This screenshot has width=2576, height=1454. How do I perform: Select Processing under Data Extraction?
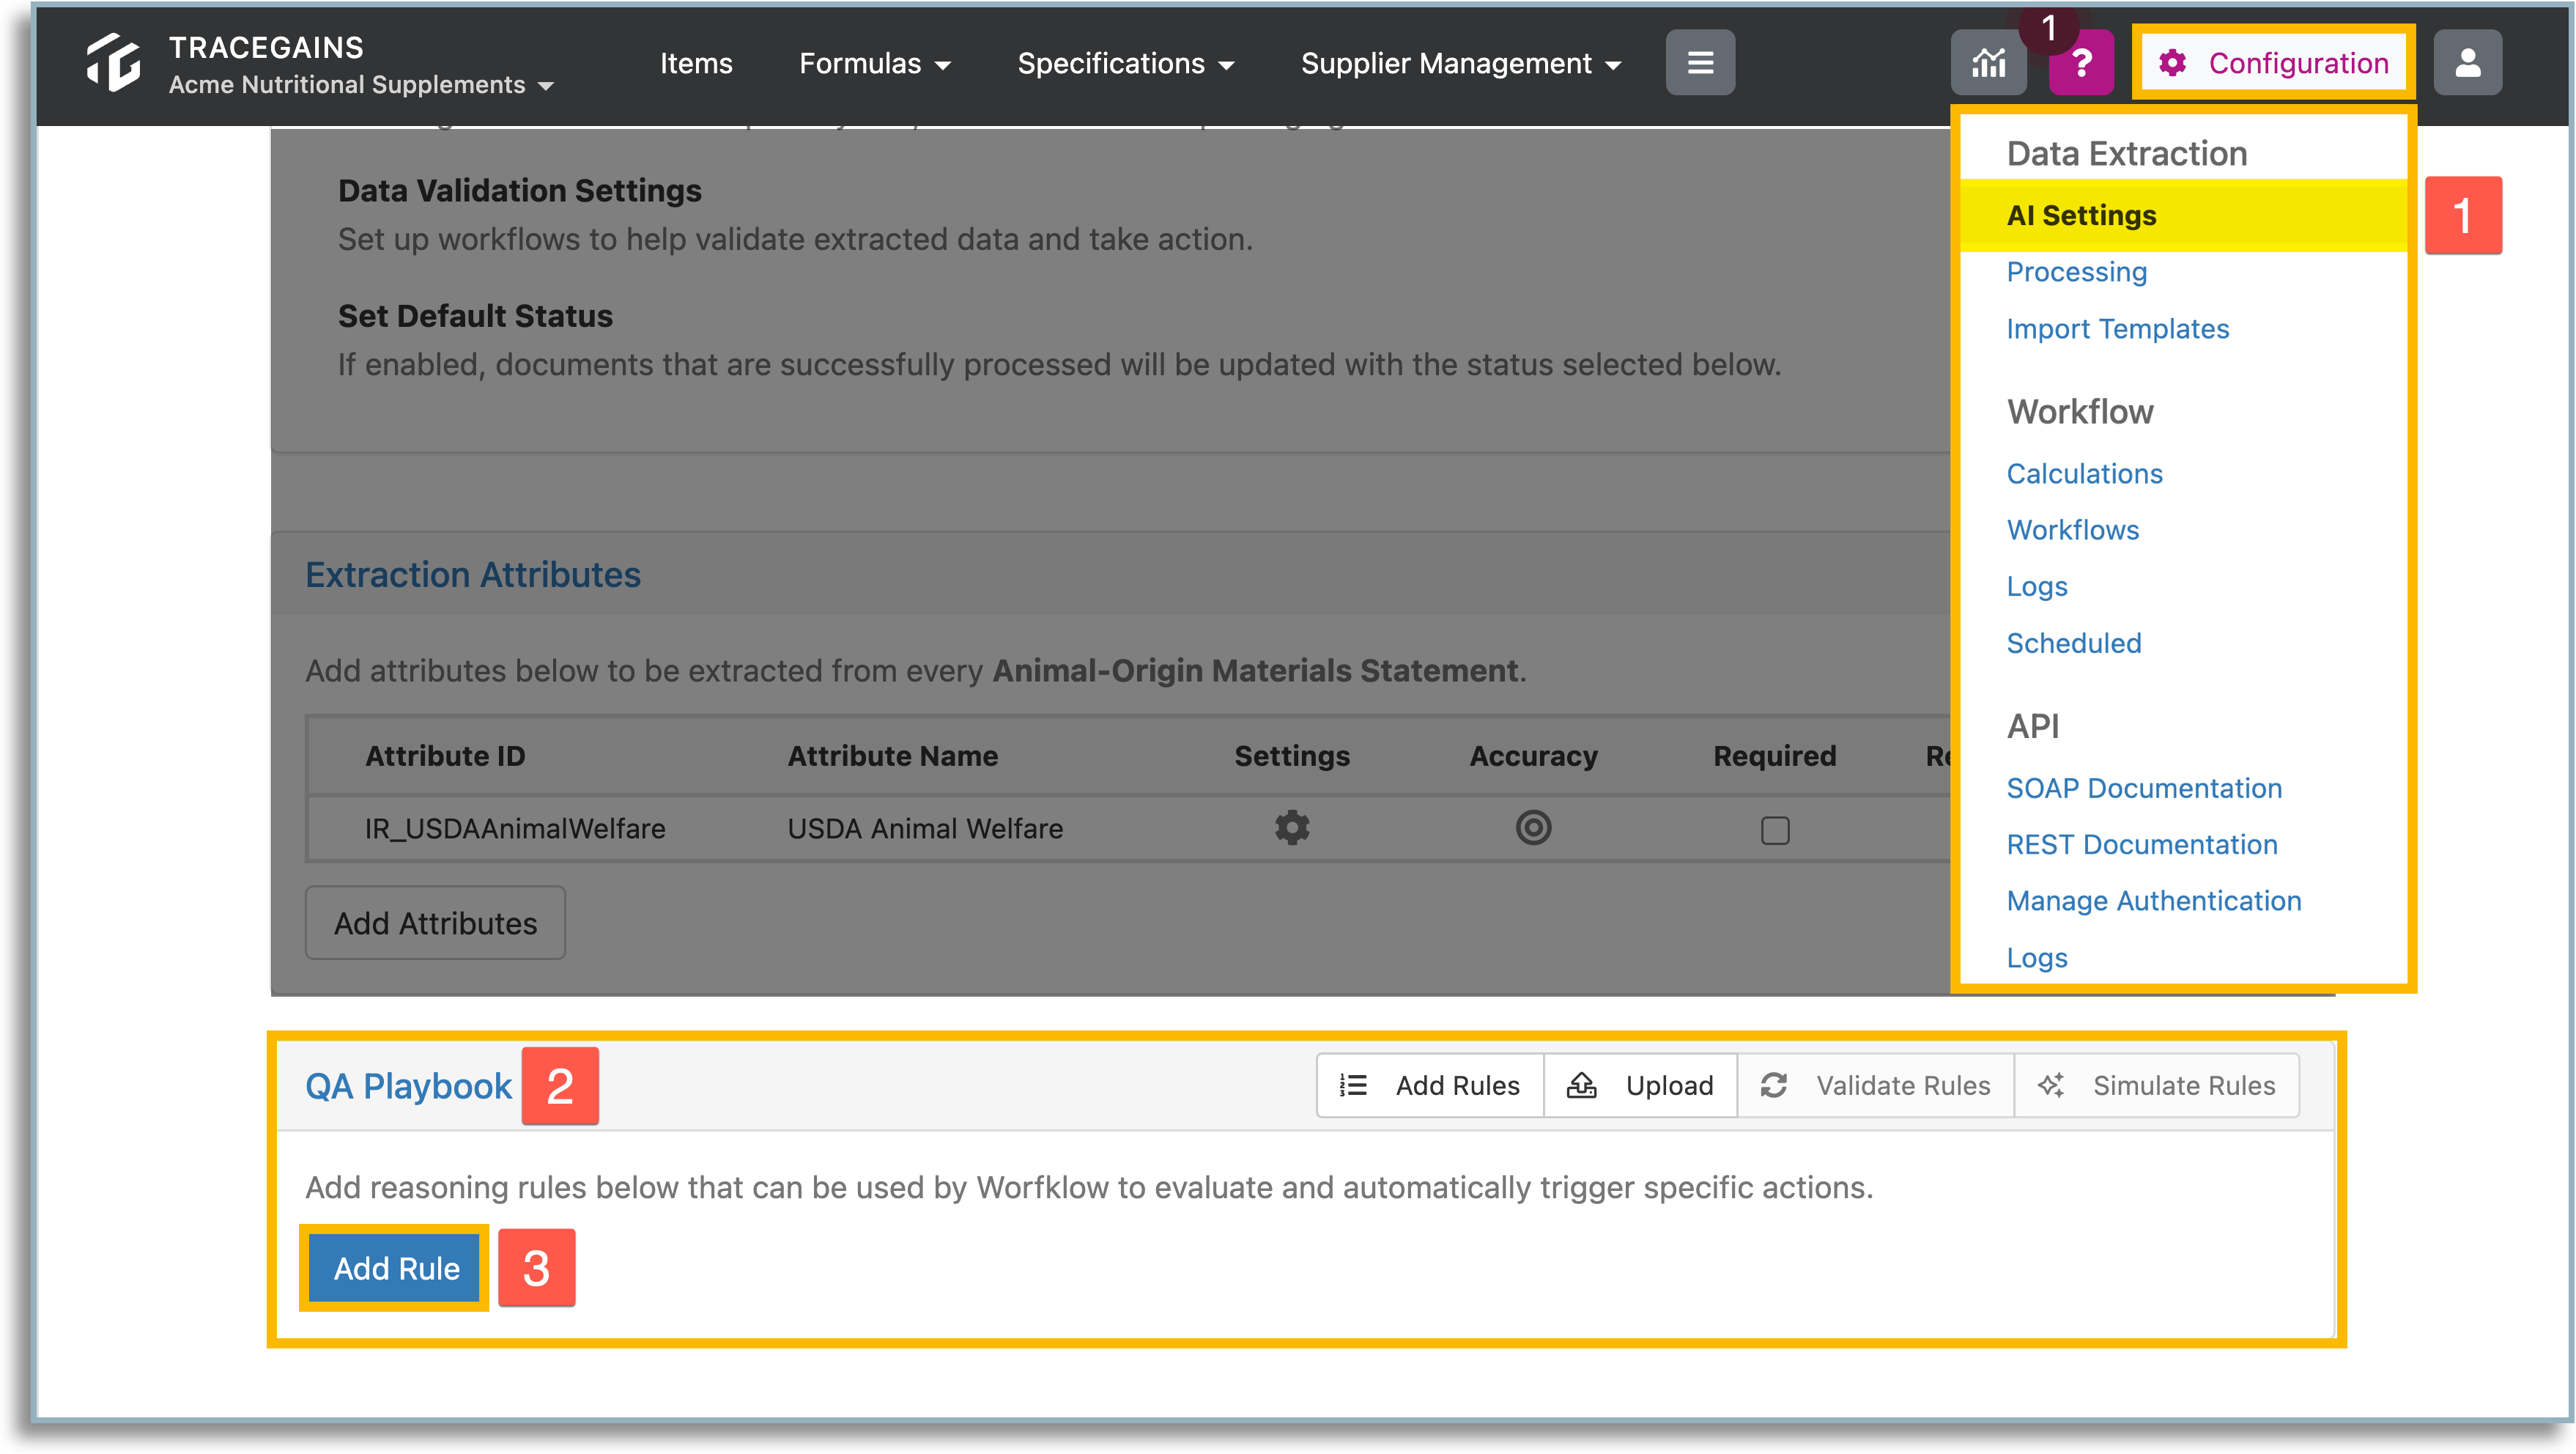(2076, 272)
